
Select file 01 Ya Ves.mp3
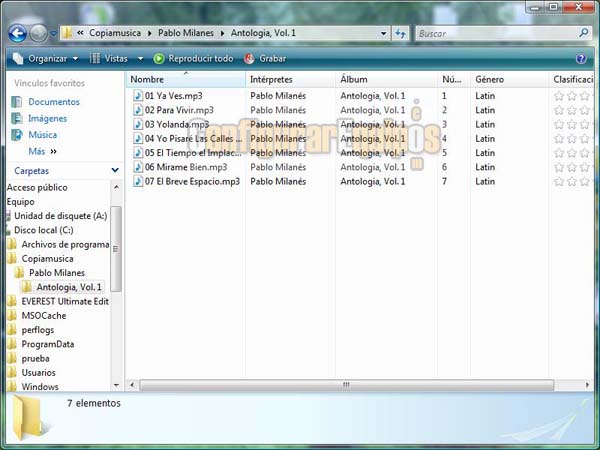coord(173,96)
